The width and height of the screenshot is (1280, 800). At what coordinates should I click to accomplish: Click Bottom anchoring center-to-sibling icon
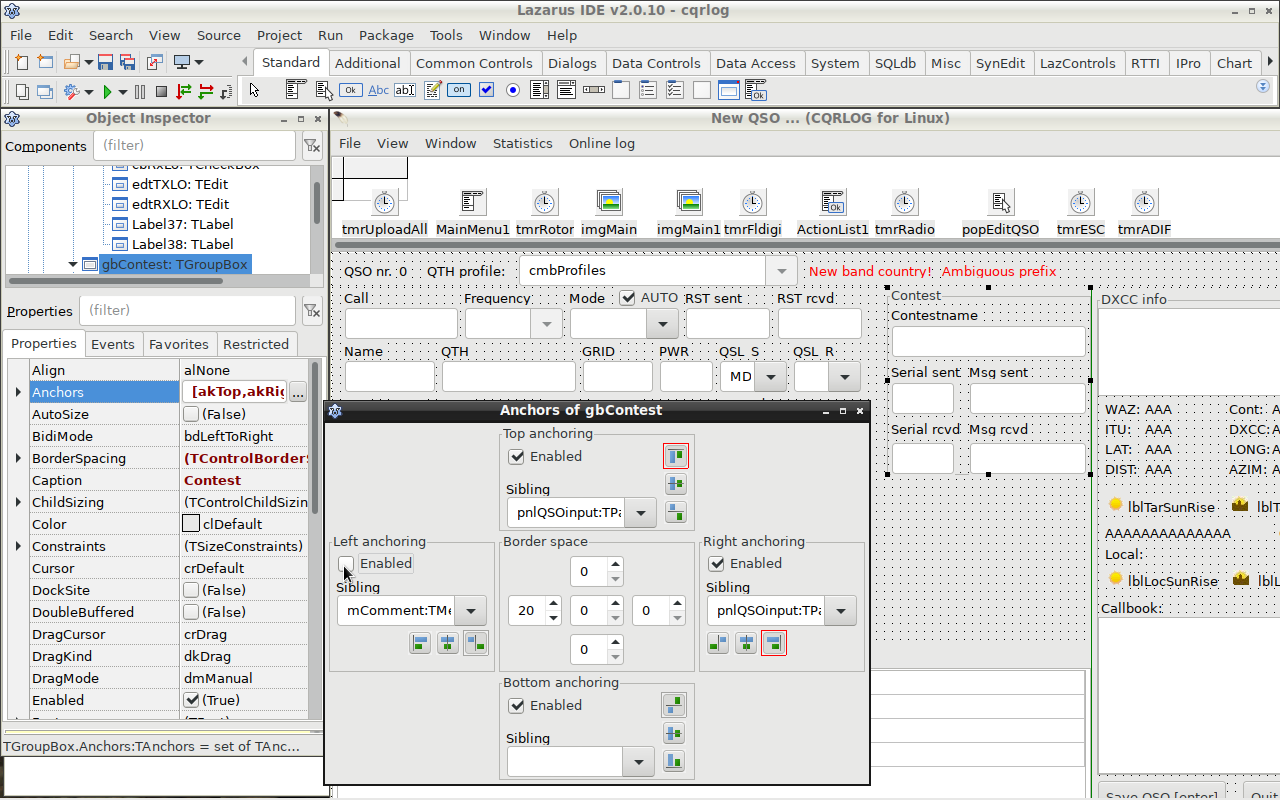(x=674, y=734)
